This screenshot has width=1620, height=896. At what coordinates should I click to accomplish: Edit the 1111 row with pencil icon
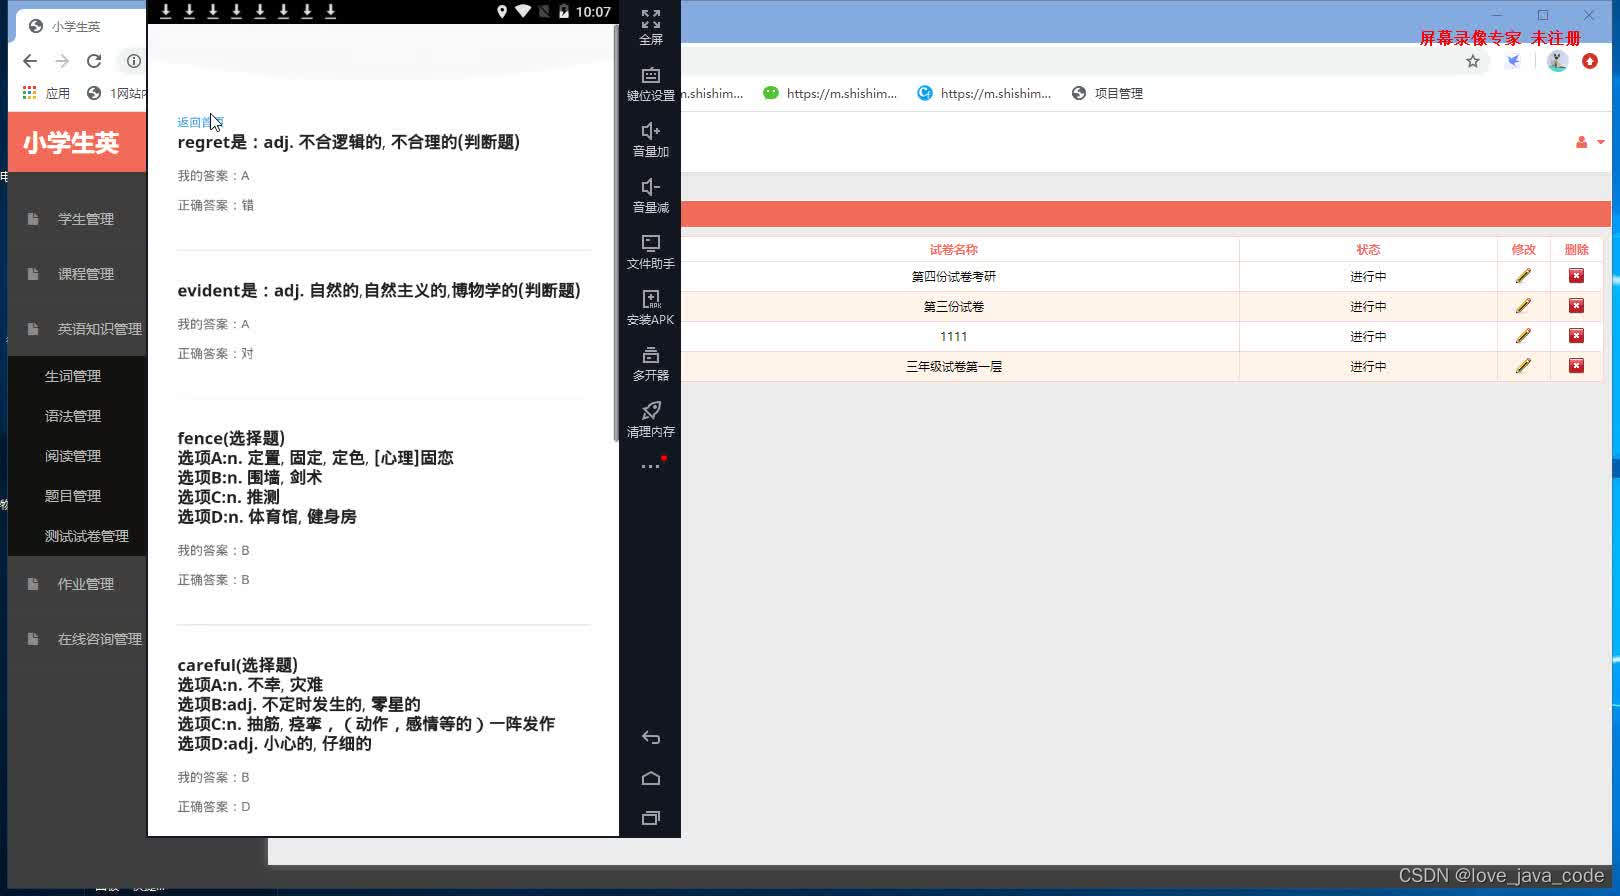tap(1523, 336)
